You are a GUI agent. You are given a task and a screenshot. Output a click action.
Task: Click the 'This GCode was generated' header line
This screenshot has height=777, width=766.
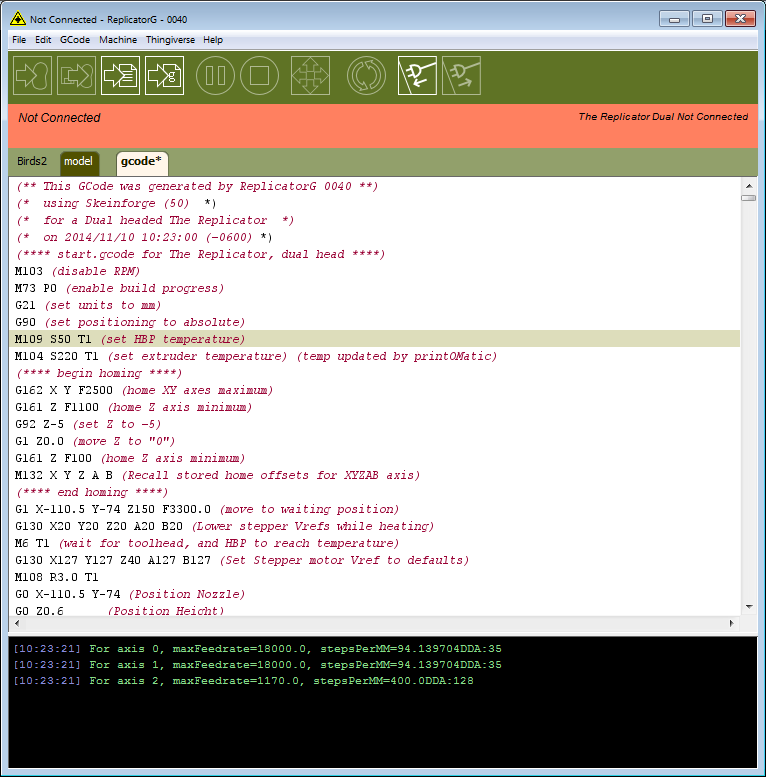(197, 186)
